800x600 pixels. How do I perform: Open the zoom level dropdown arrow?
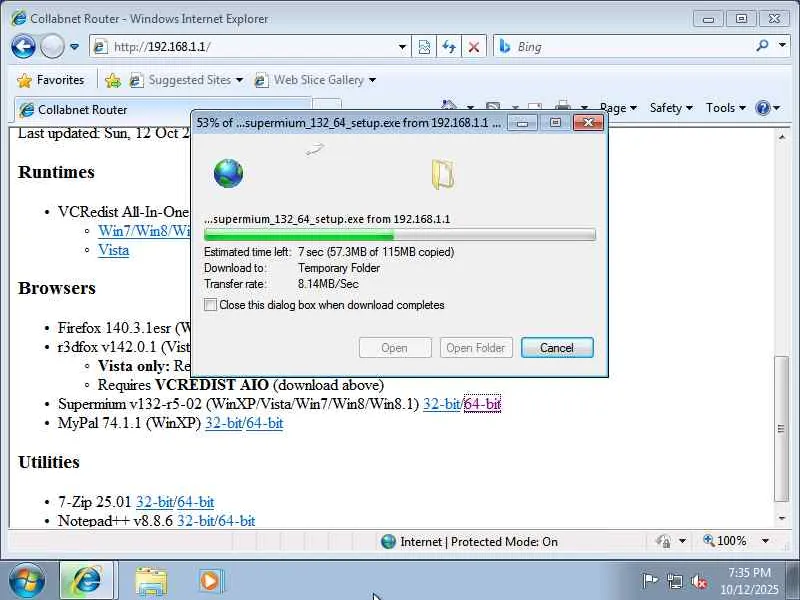765,541
